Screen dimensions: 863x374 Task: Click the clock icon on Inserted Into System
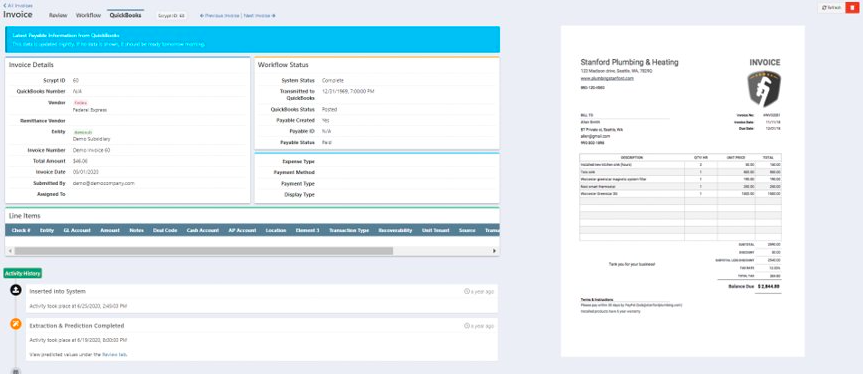pos(467,292)
